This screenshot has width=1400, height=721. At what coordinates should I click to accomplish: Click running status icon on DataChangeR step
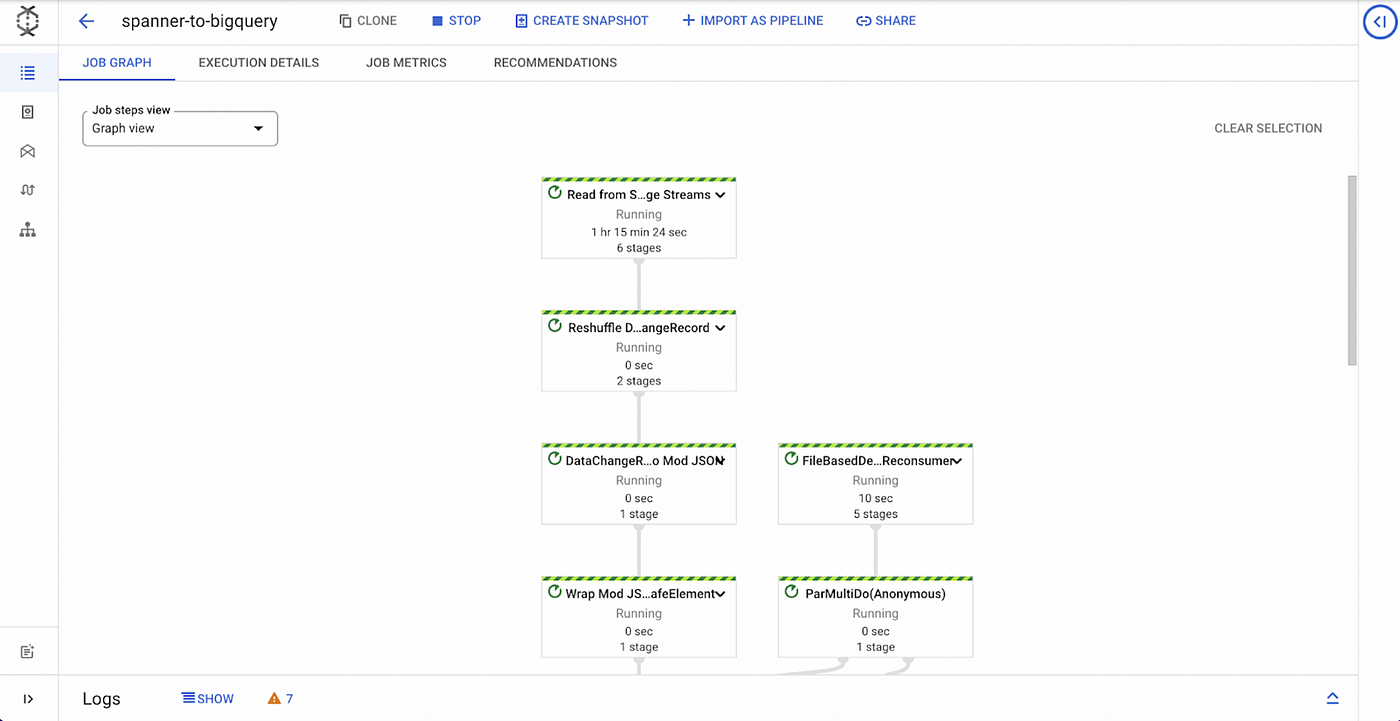pyautogui.click(x=555, y=459)
